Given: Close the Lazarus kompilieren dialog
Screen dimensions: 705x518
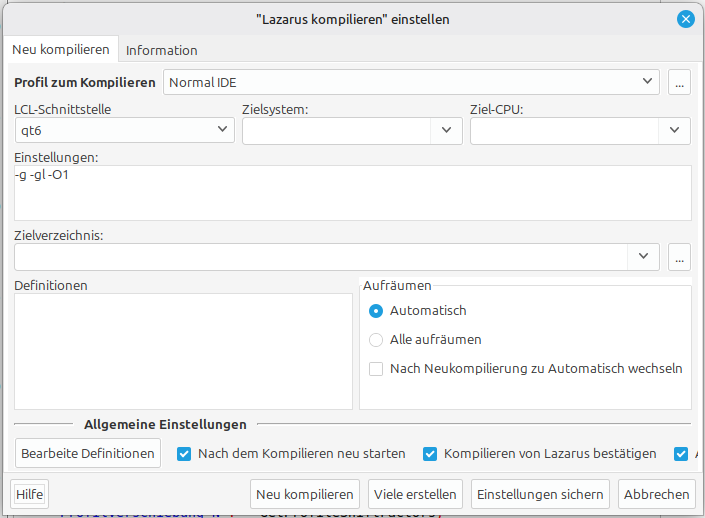Looking at the screenshot, I should 686,19.
